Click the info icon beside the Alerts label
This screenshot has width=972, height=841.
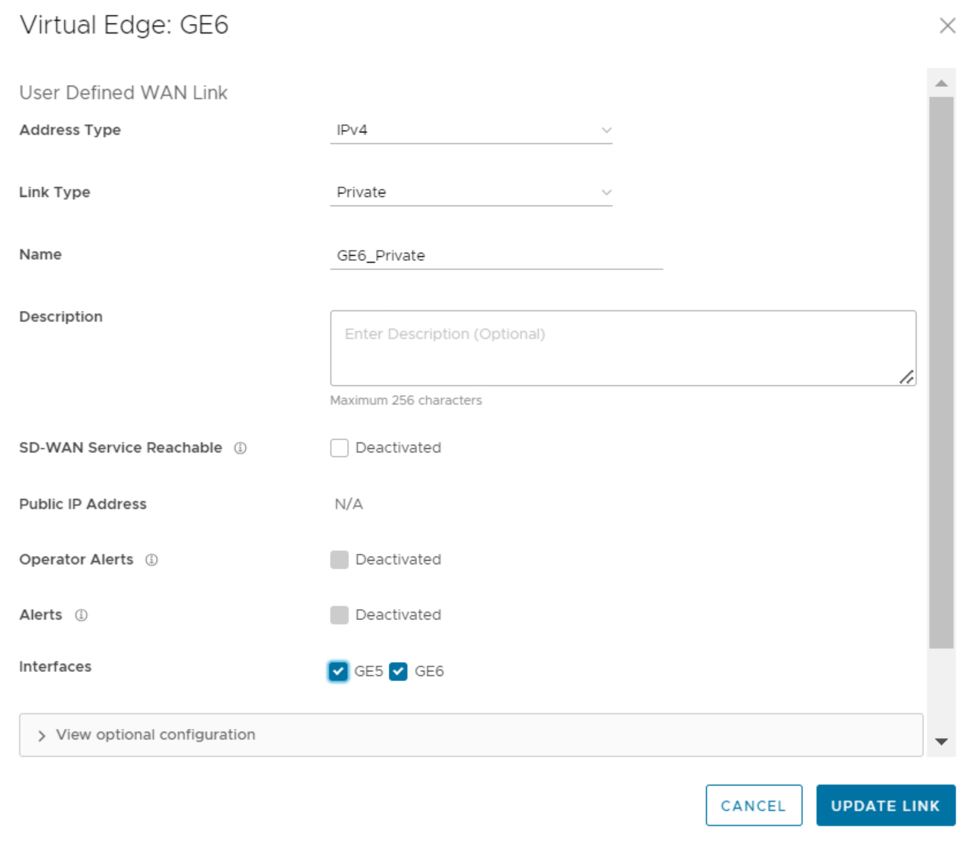(81, 615)
